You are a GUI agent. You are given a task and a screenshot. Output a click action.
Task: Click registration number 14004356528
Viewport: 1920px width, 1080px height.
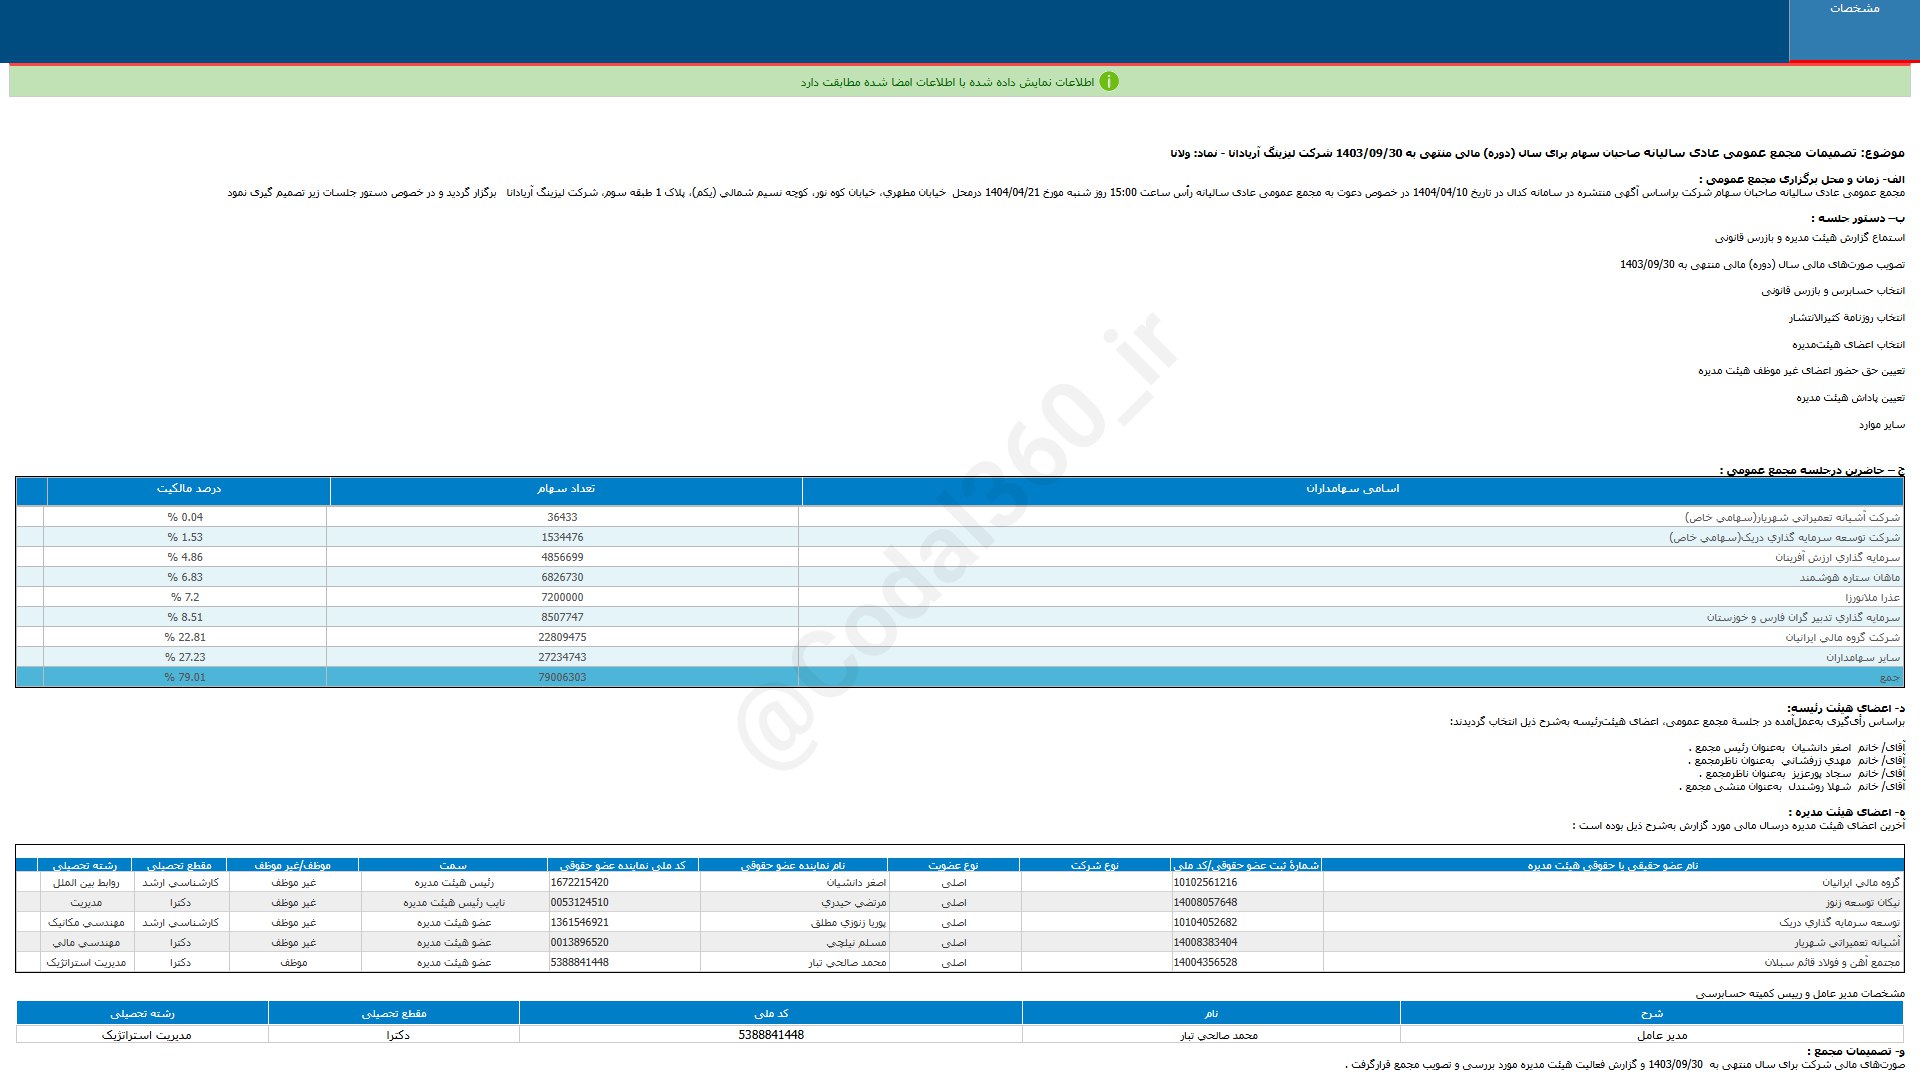(1205, 962)
